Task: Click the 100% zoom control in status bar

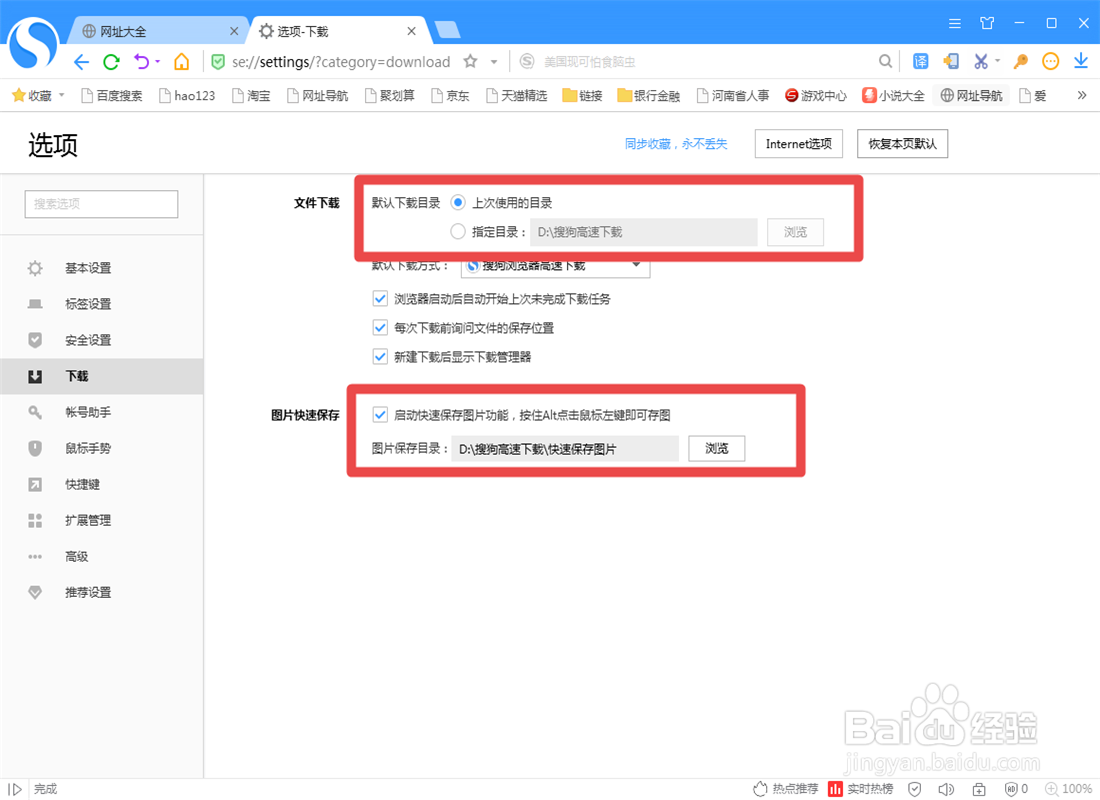Action: coord(1070,789)
